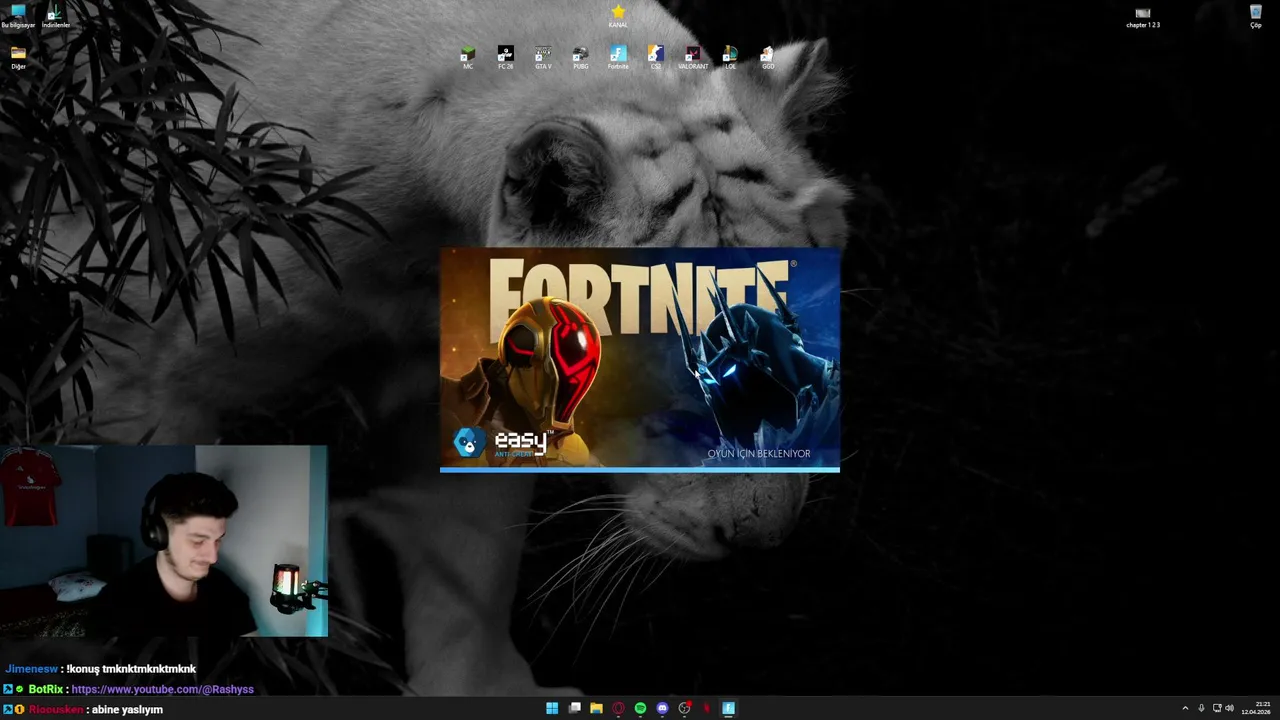Open the volume tray icon
1280x720 pixels.
(x=1229, y=708)
